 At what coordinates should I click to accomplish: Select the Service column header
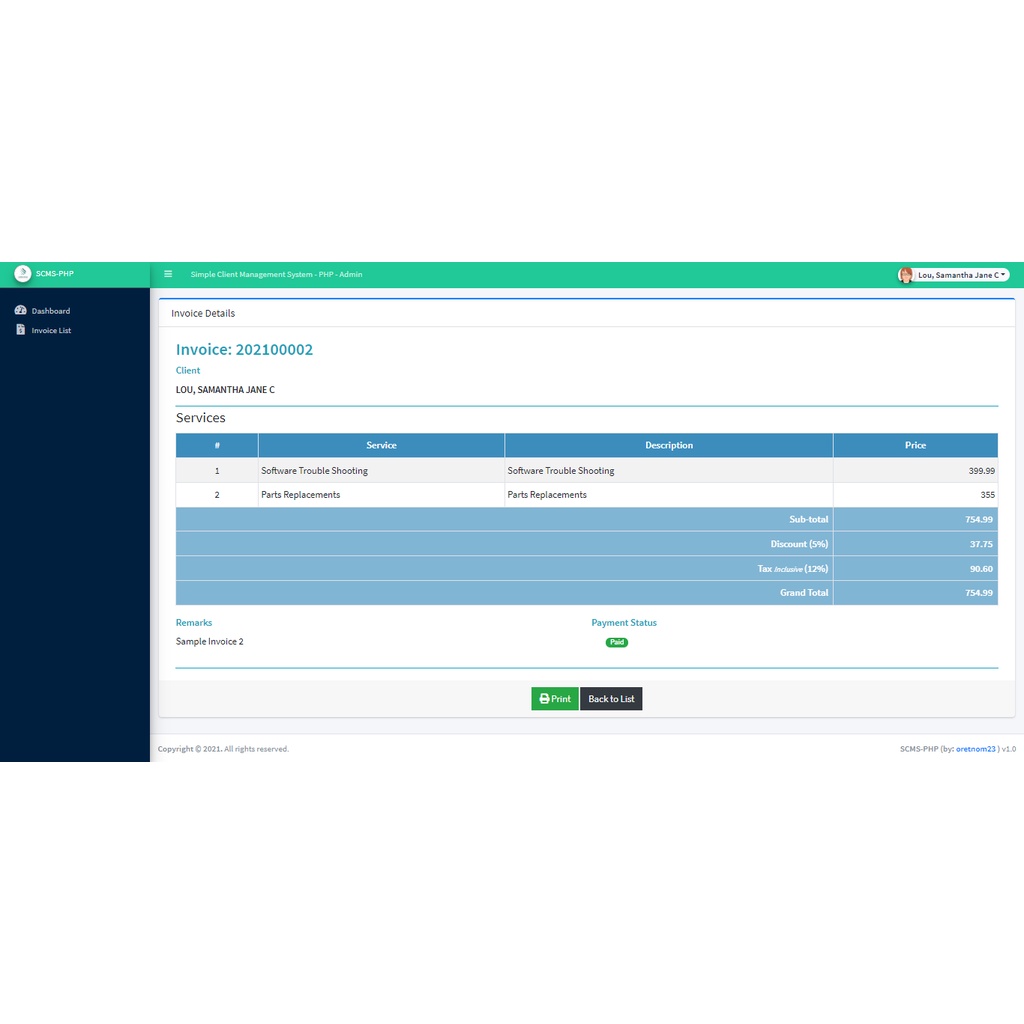[x=381, y=445]
